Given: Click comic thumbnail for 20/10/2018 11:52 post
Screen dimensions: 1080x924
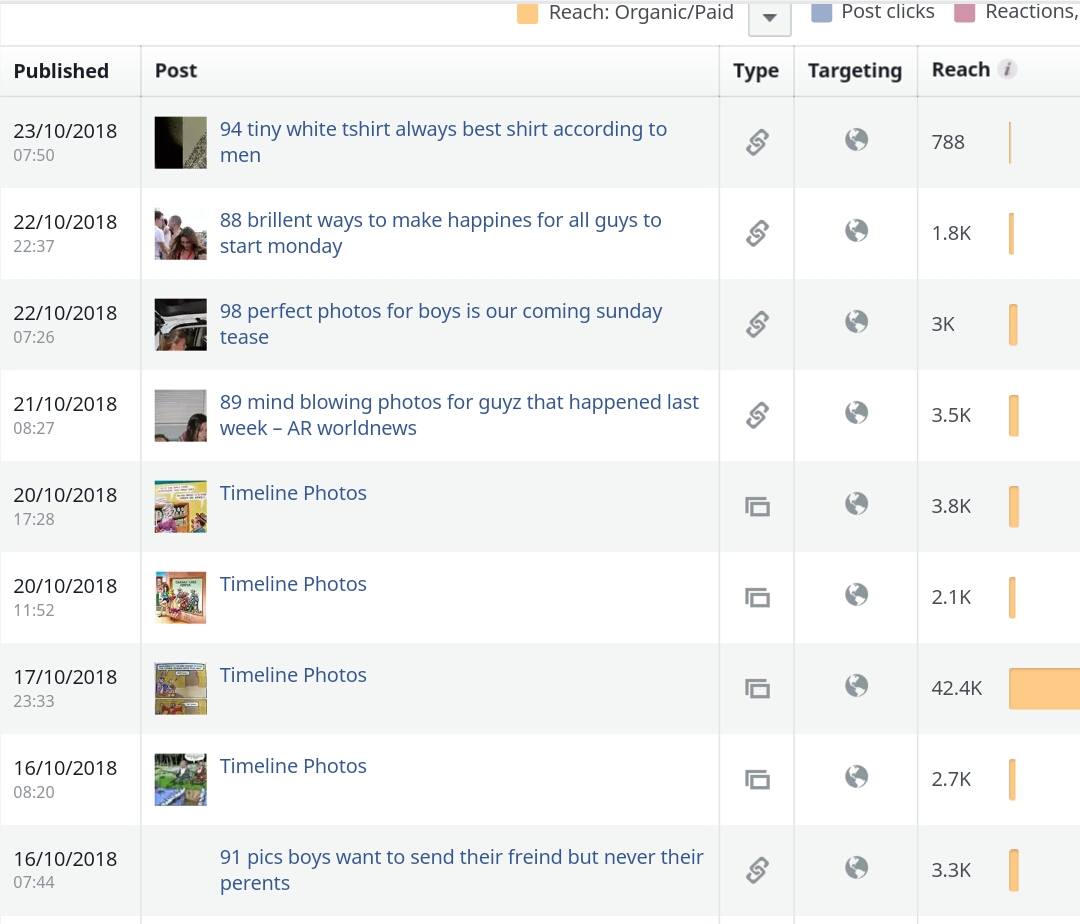Looking at the screenshot, I should (180, 597).
